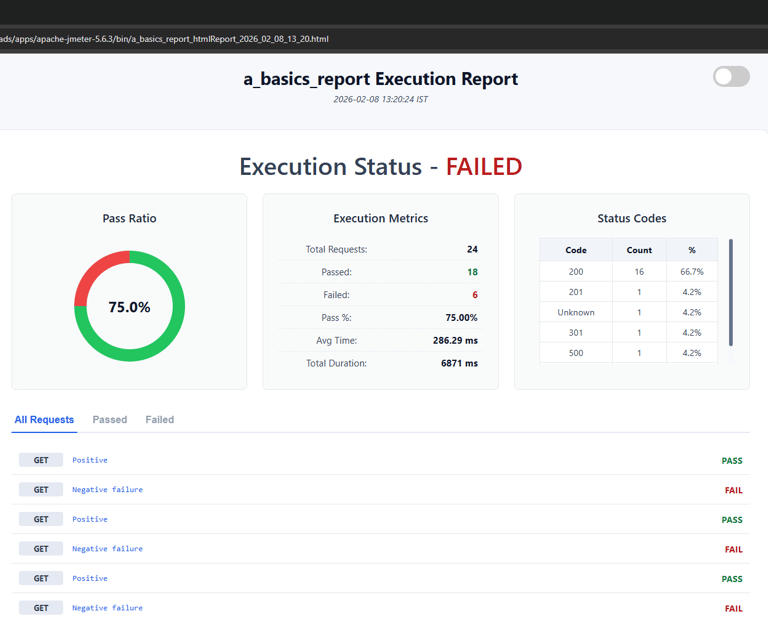
Task: Click the 4.2% cell in the 500 row
Action: pos(692,353)
